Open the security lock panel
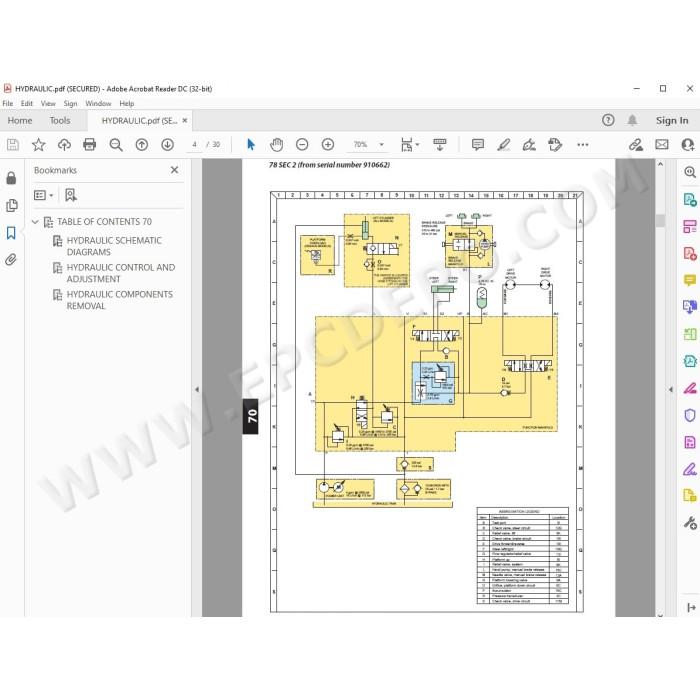Viewport: 700px width, 700px height. (x=11, y=178)
